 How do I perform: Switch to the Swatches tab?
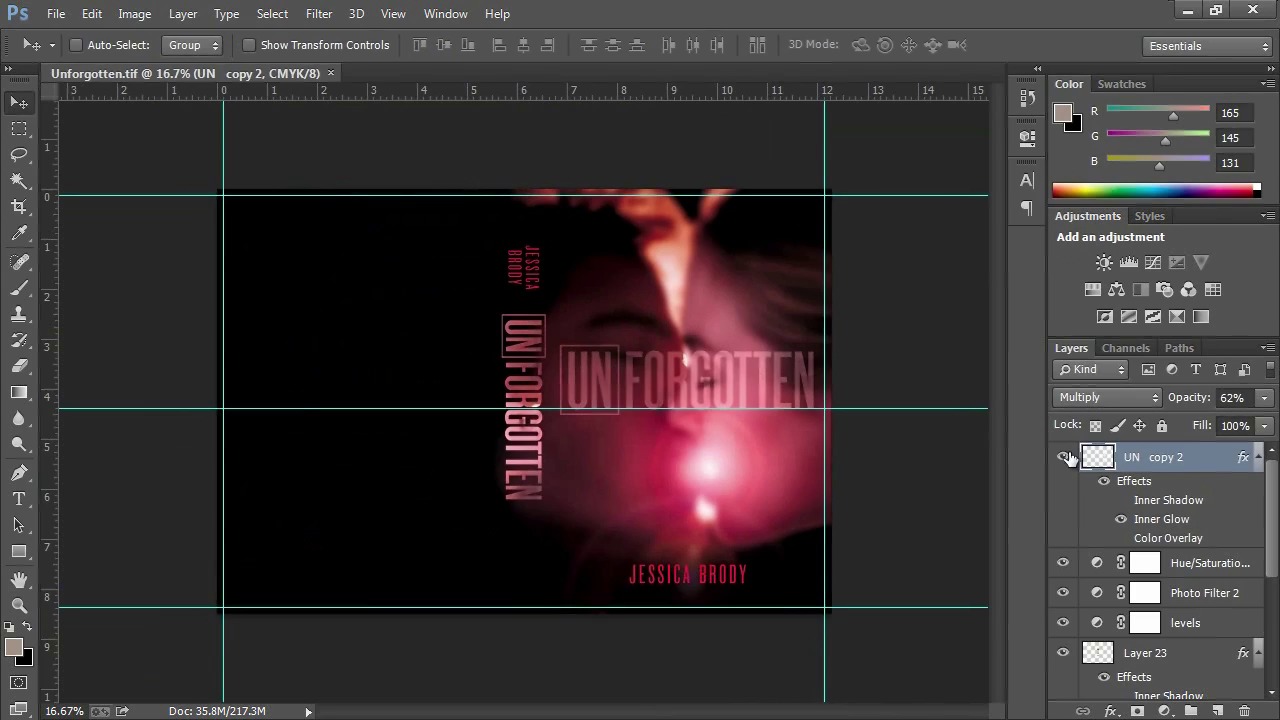[1121, 84]
